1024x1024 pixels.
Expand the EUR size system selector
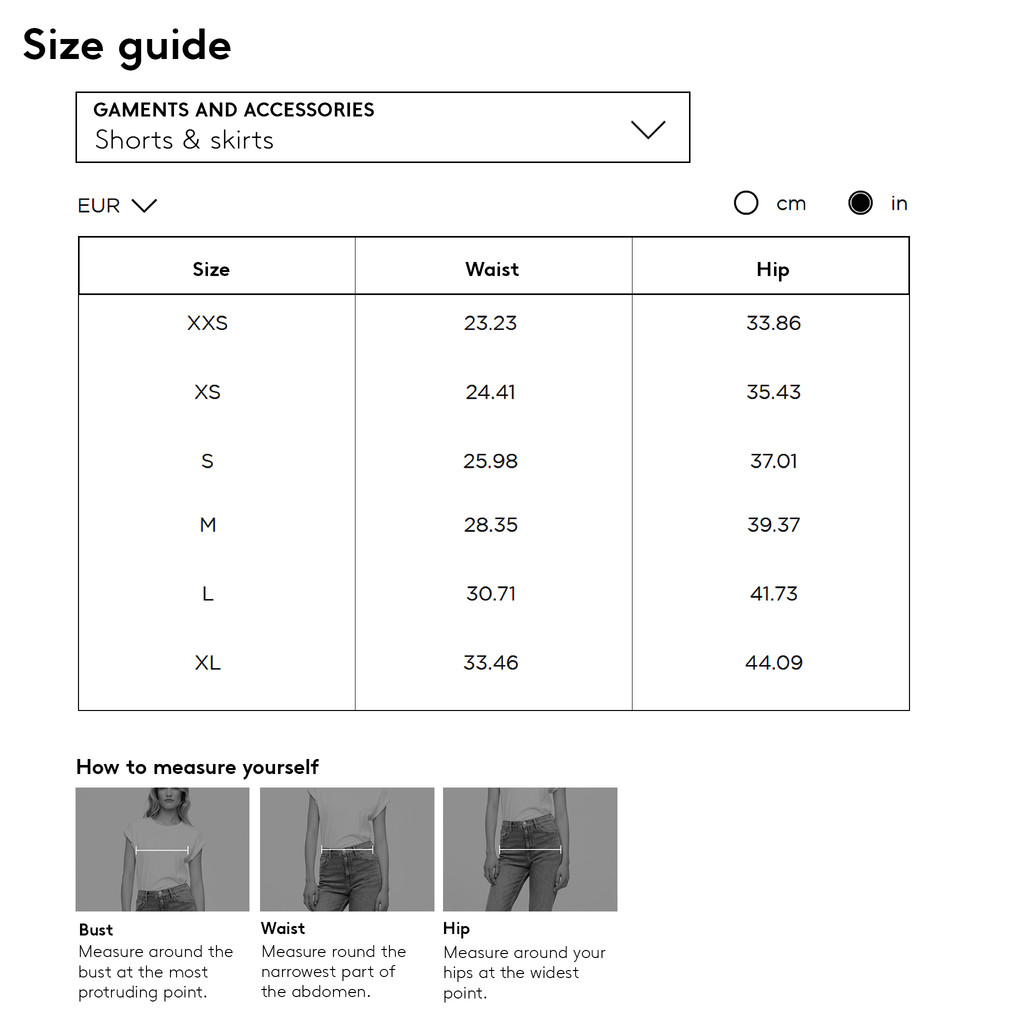[x=118, y=206]
